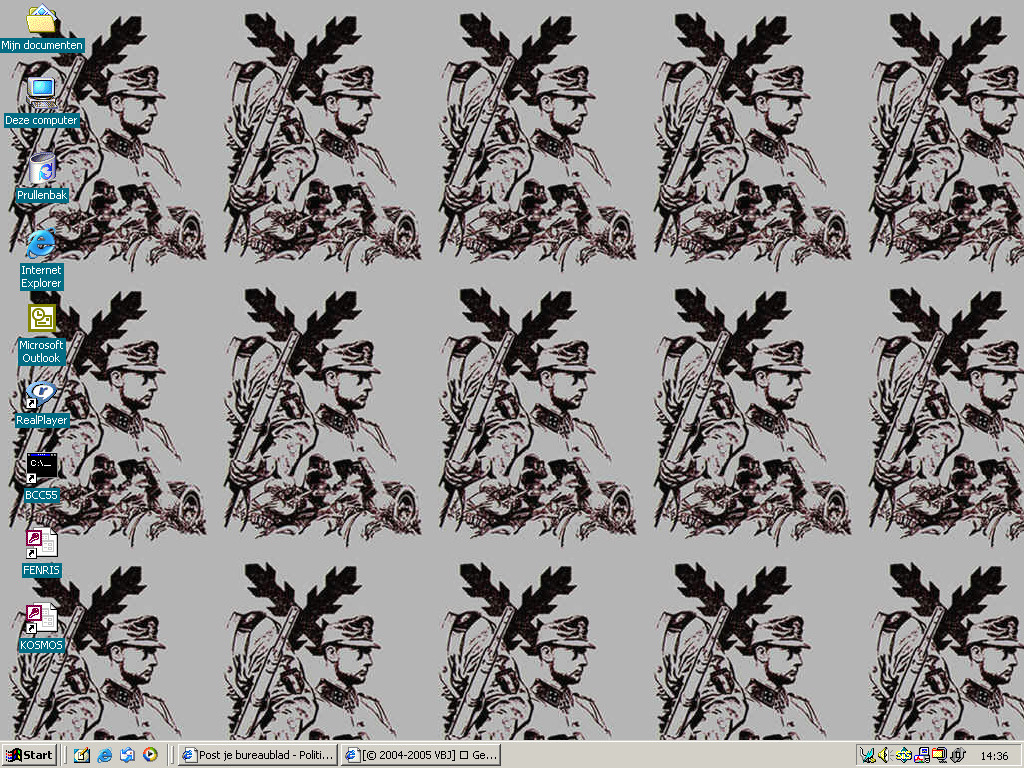1024x768 pixels.
Task: Switch to '[© 2004-2005 VBJ]' taskbar window
Action: [420, 755]
